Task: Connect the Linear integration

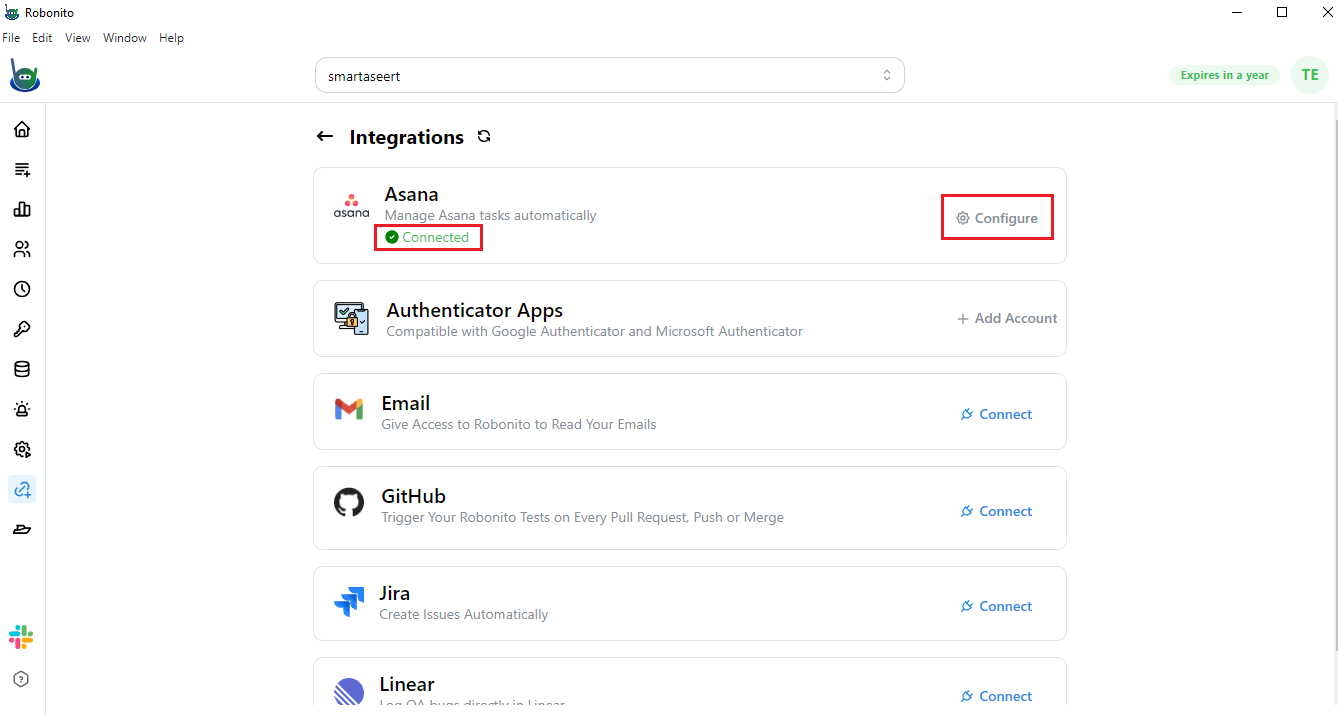Action: tap(996, 696)
